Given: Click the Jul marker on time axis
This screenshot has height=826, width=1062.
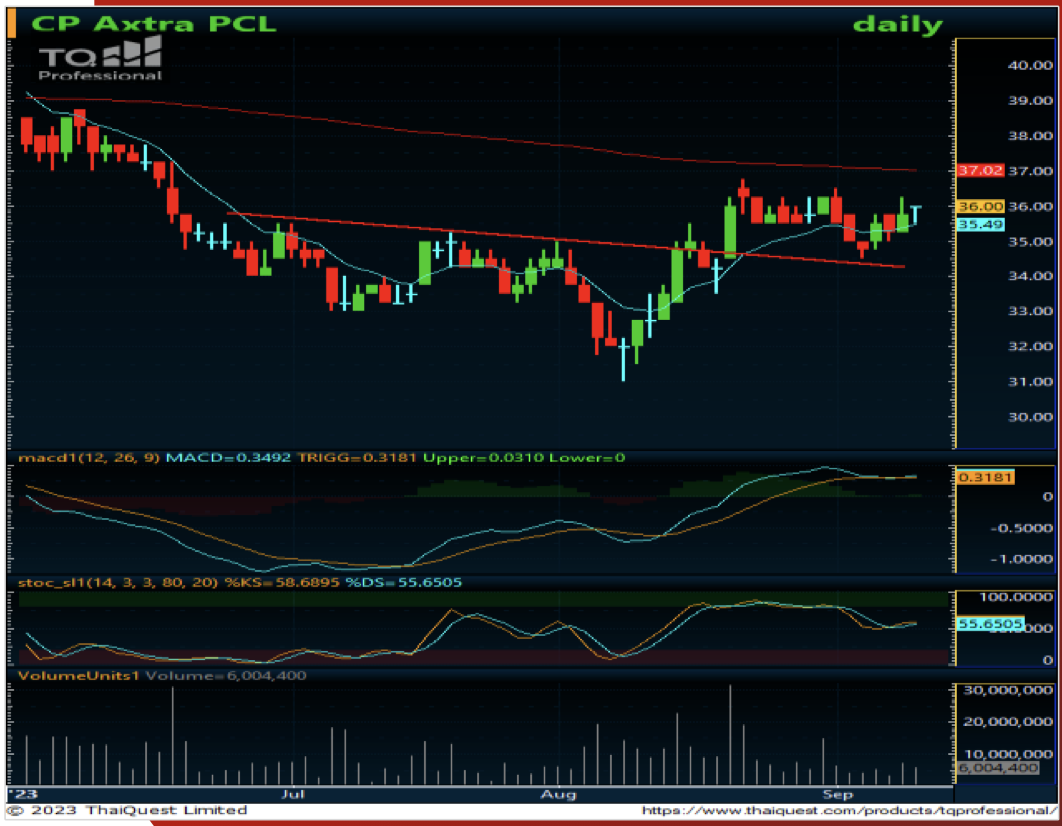Looking at the screenshot, I should coord(293,794).
